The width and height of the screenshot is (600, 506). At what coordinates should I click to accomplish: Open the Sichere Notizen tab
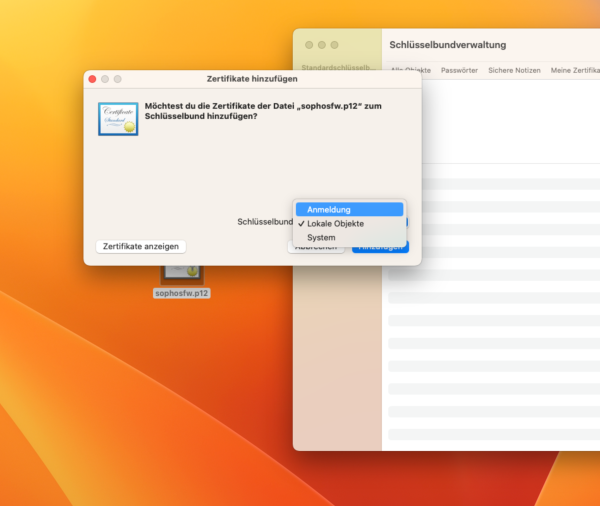click(x=514, y=70)
